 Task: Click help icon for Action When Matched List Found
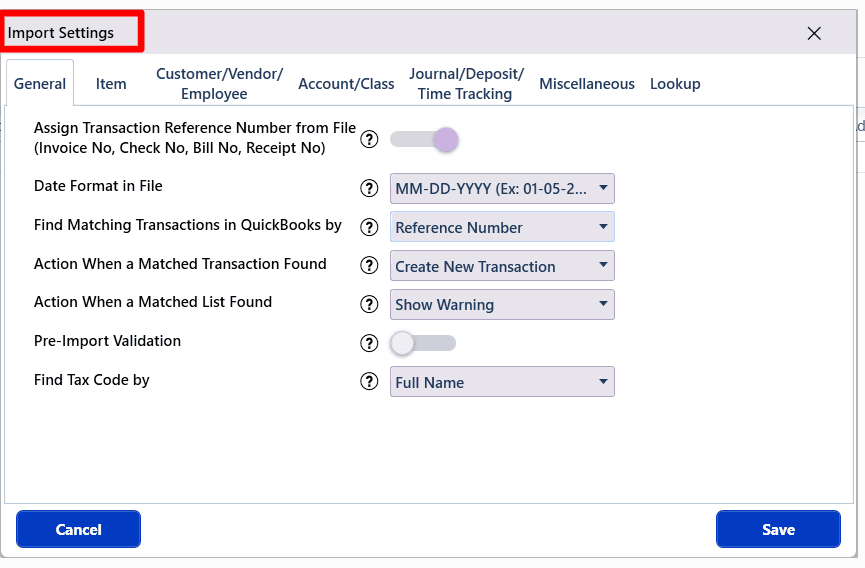[369, 304]
